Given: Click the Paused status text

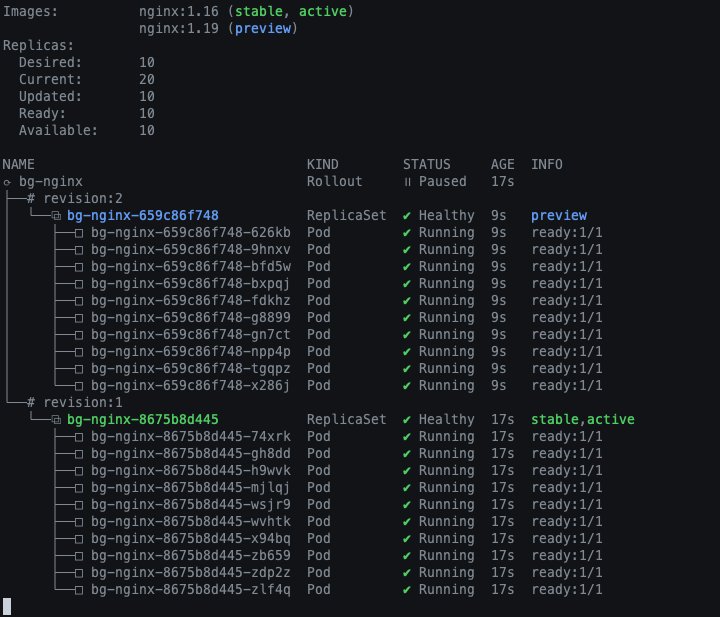Looking at the screenshot, I should tap(443, 181).
